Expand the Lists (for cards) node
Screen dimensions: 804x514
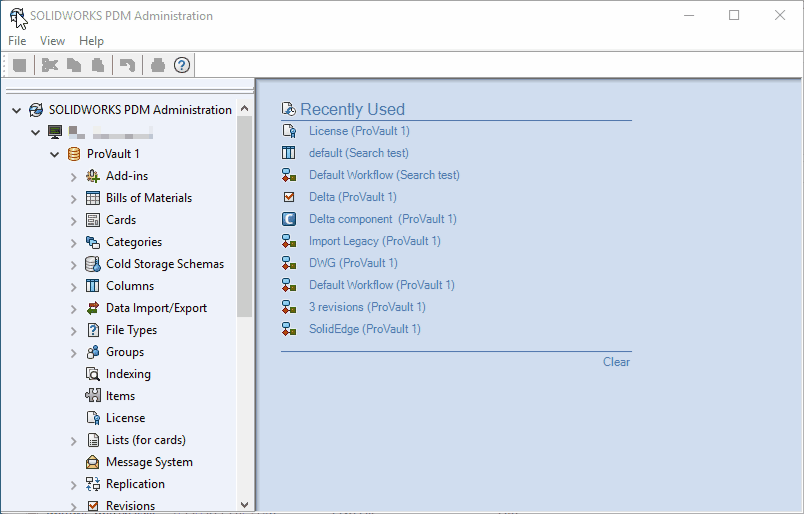coord(73,441)
